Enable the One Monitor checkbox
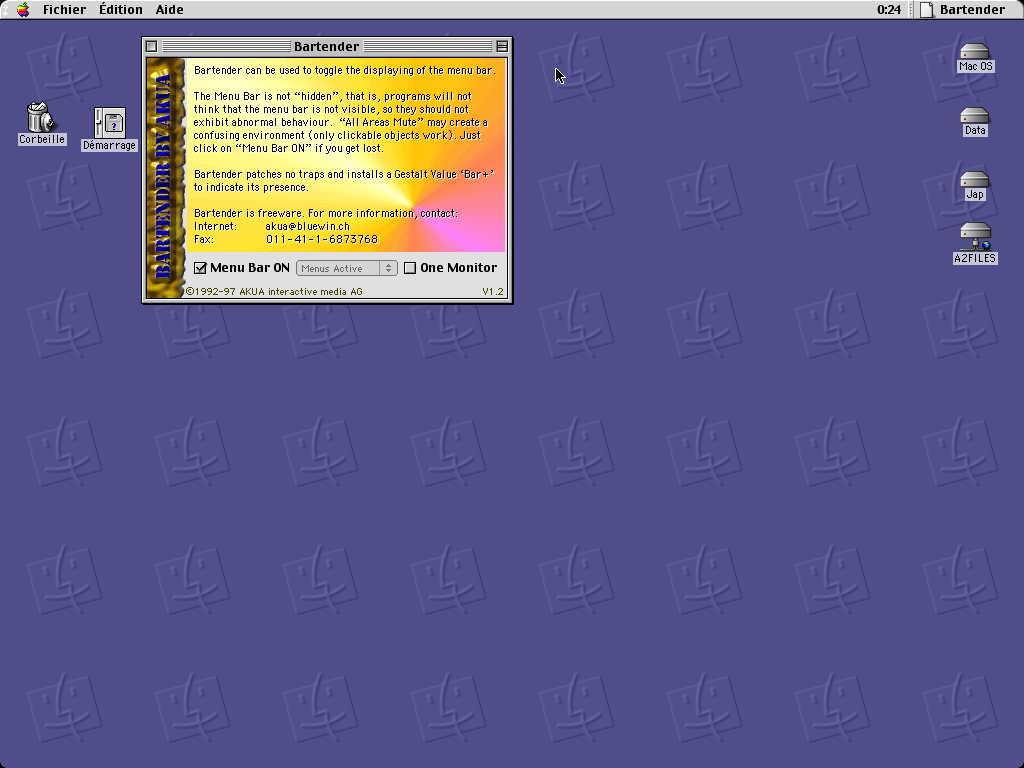The image size is (1024, 768). click(410, 268)
